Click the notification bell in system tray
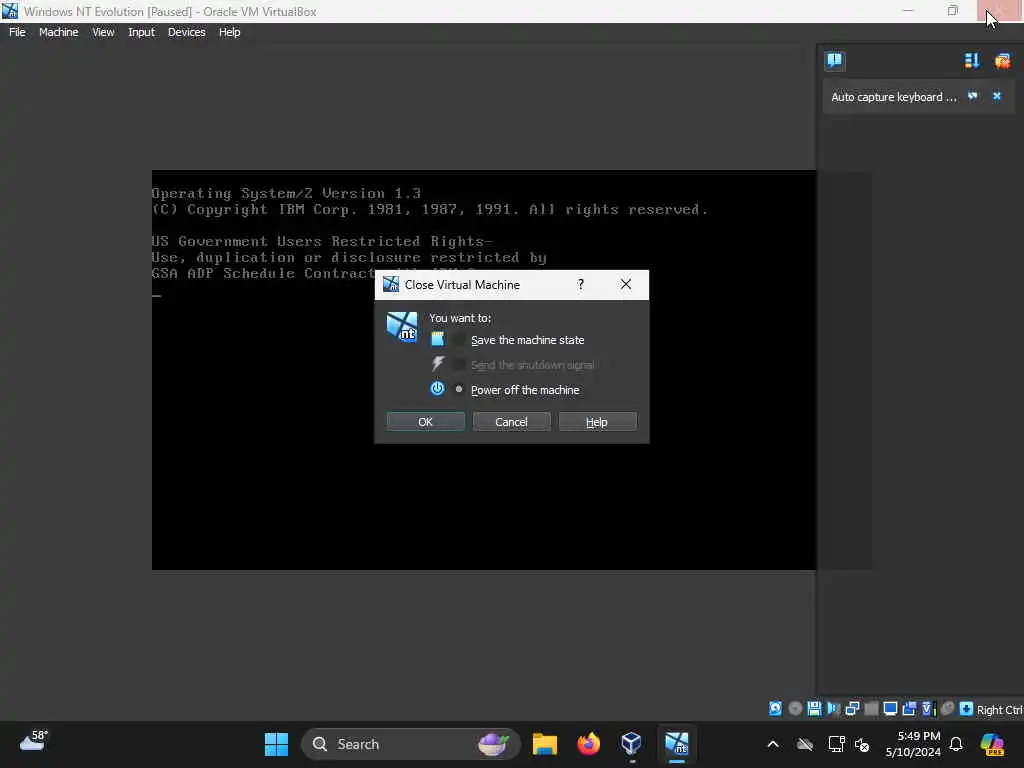The width and height of the screenshot is (1024, 768). pyautogui.click(x=955, y=744)
